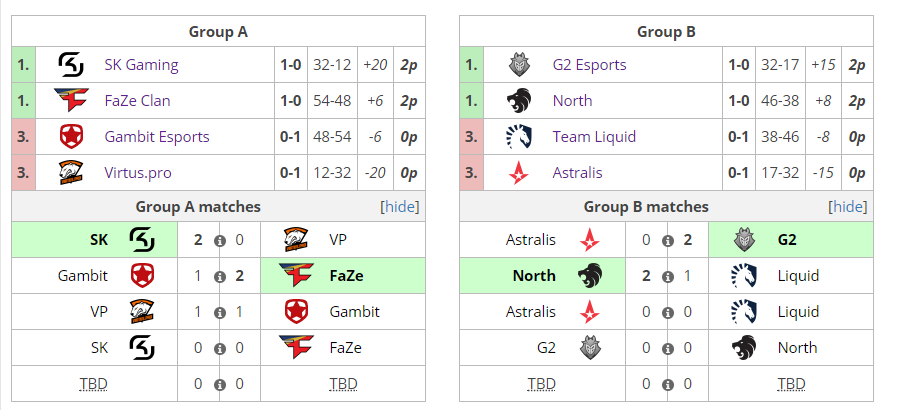Click the G2 Esports logo in Group B standings

pos(519,64)
